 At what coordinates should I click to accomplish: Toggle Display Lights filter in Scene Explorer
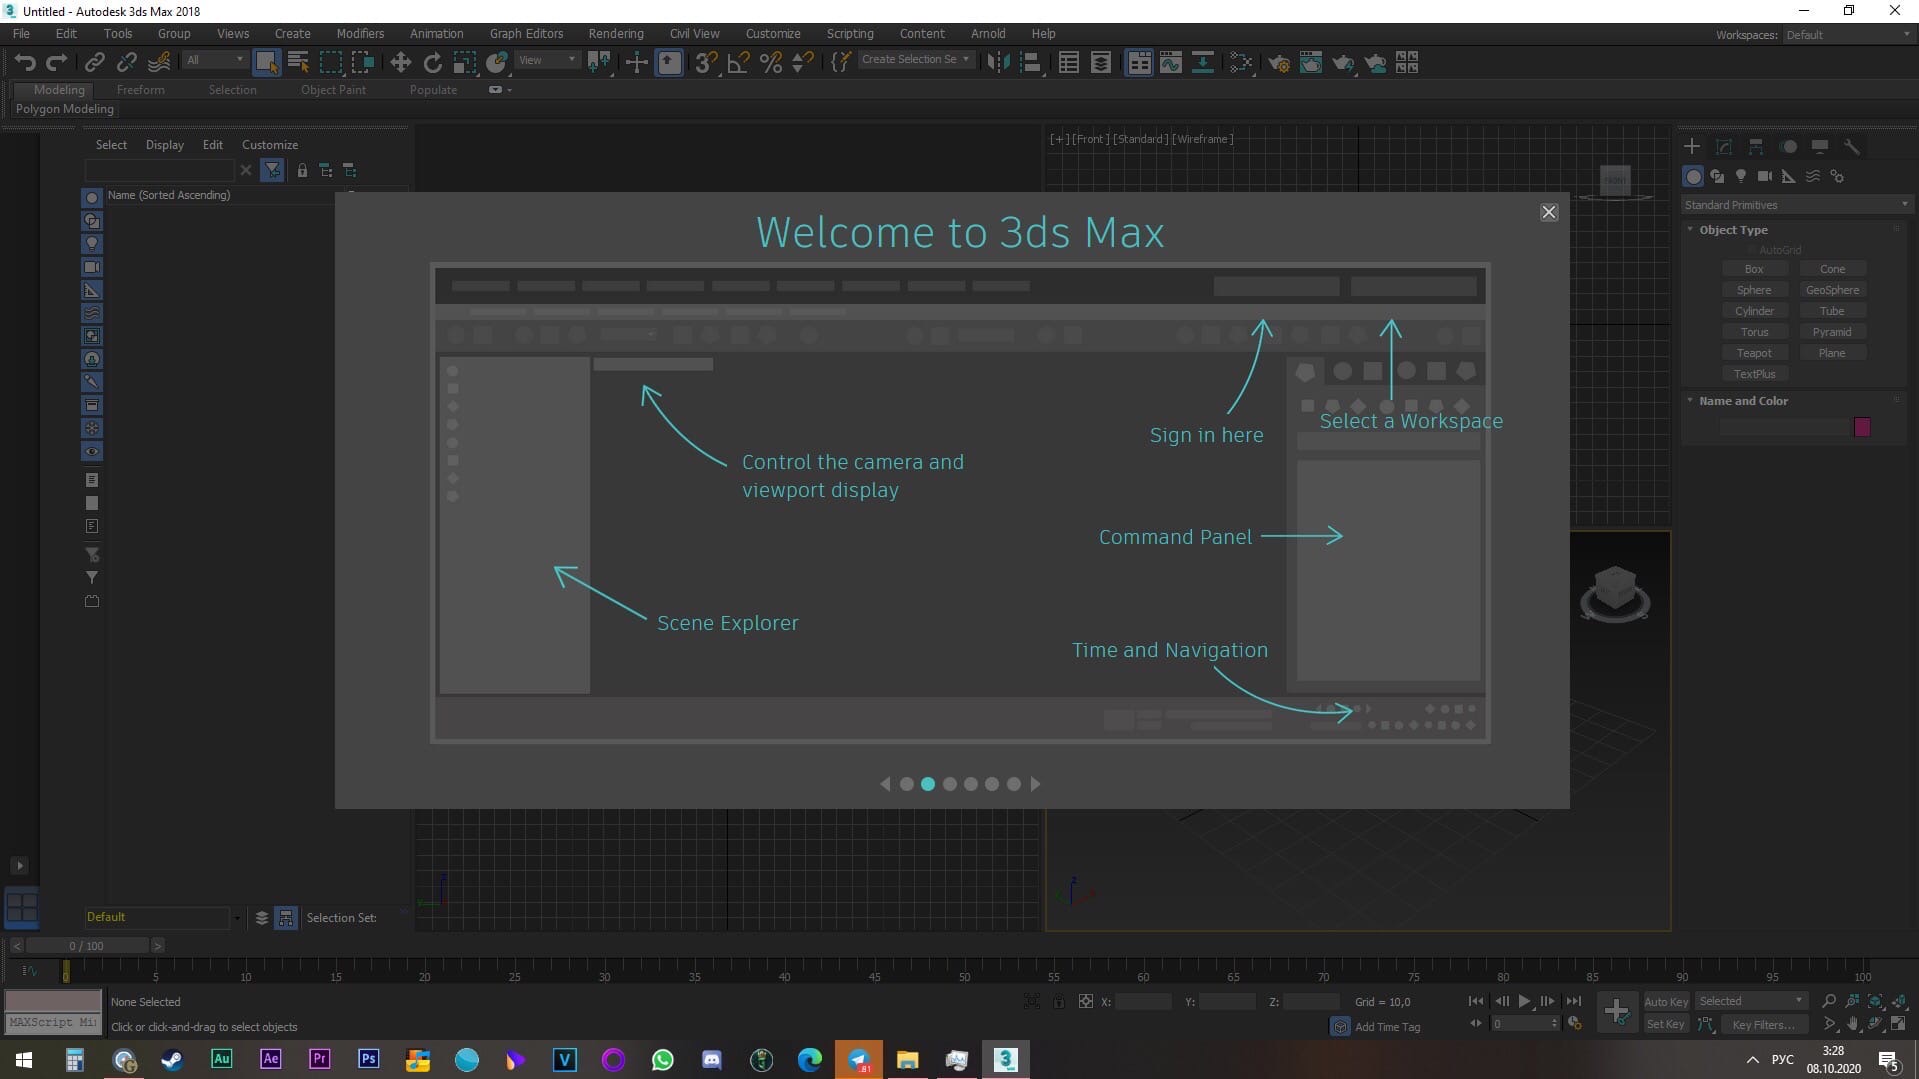pyautogui.click(x=91, y=244)
